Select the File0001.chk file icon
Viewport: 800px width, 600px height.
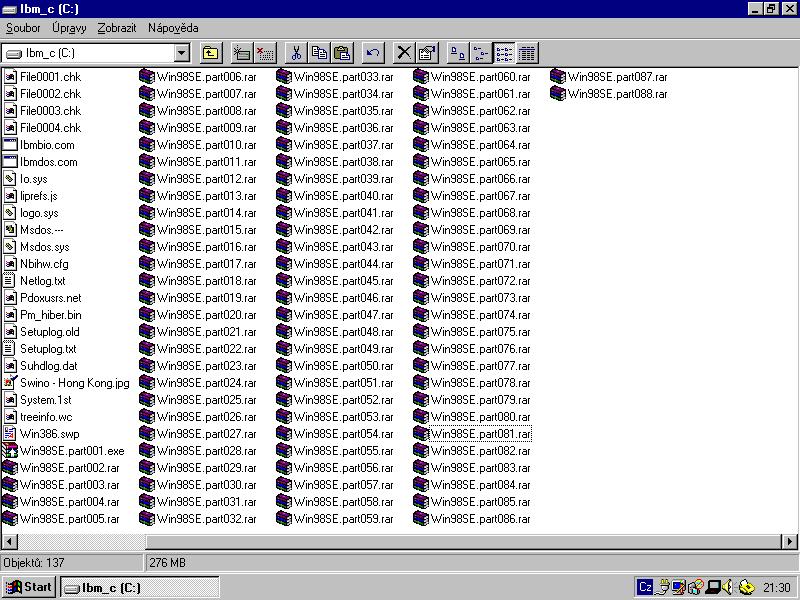click(10, 77)
